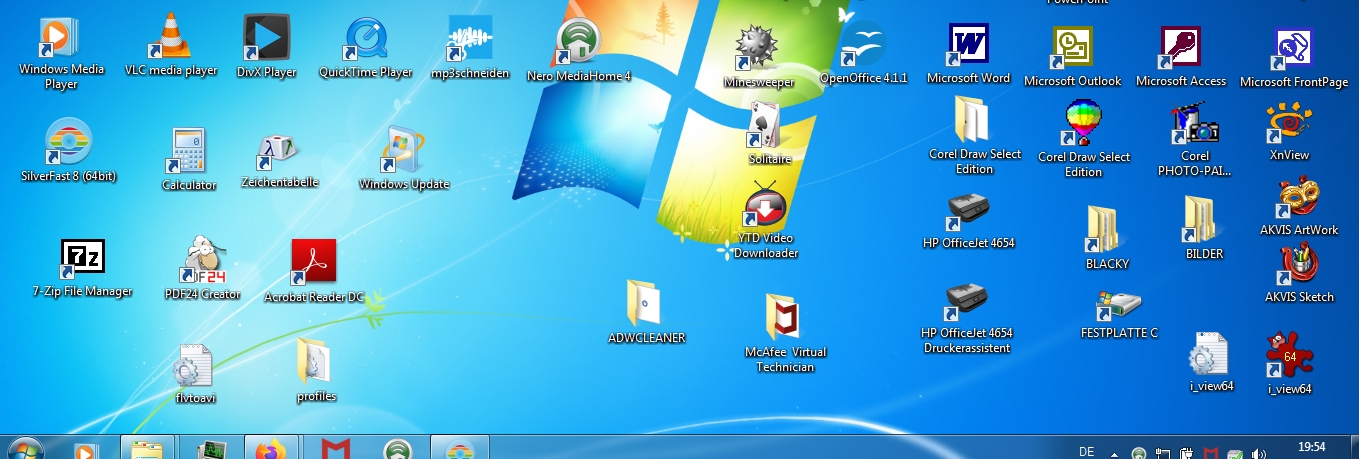
Task: Click the 19:54 taskbar clock
Action: [x=1311, y=447]
